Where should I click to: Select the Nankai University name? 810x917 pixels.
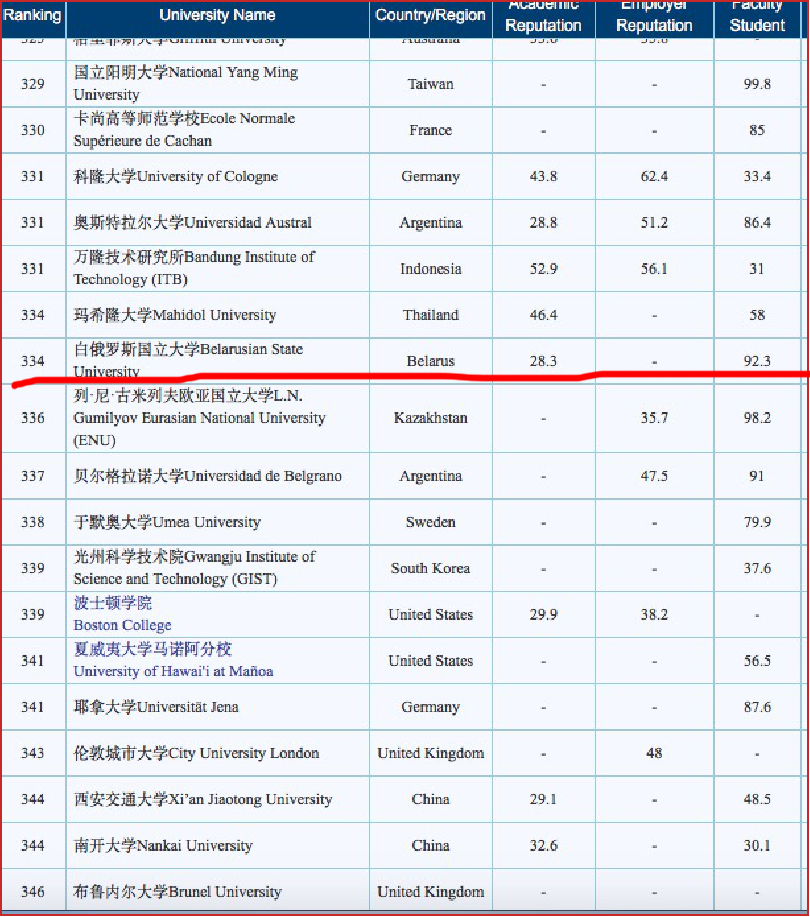tap(163, 845)
